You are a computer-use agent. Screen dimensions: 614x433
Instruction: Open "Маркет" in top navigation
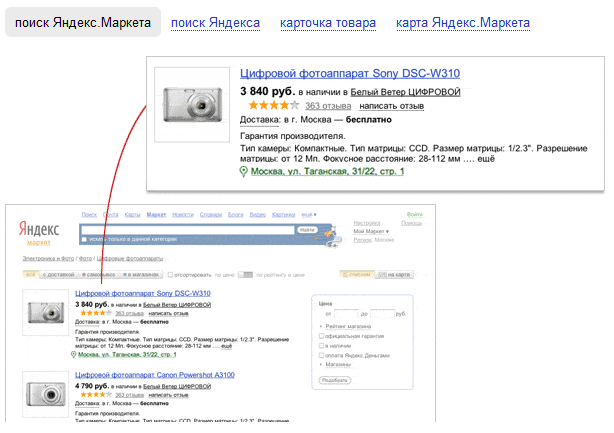pos(156,215)
